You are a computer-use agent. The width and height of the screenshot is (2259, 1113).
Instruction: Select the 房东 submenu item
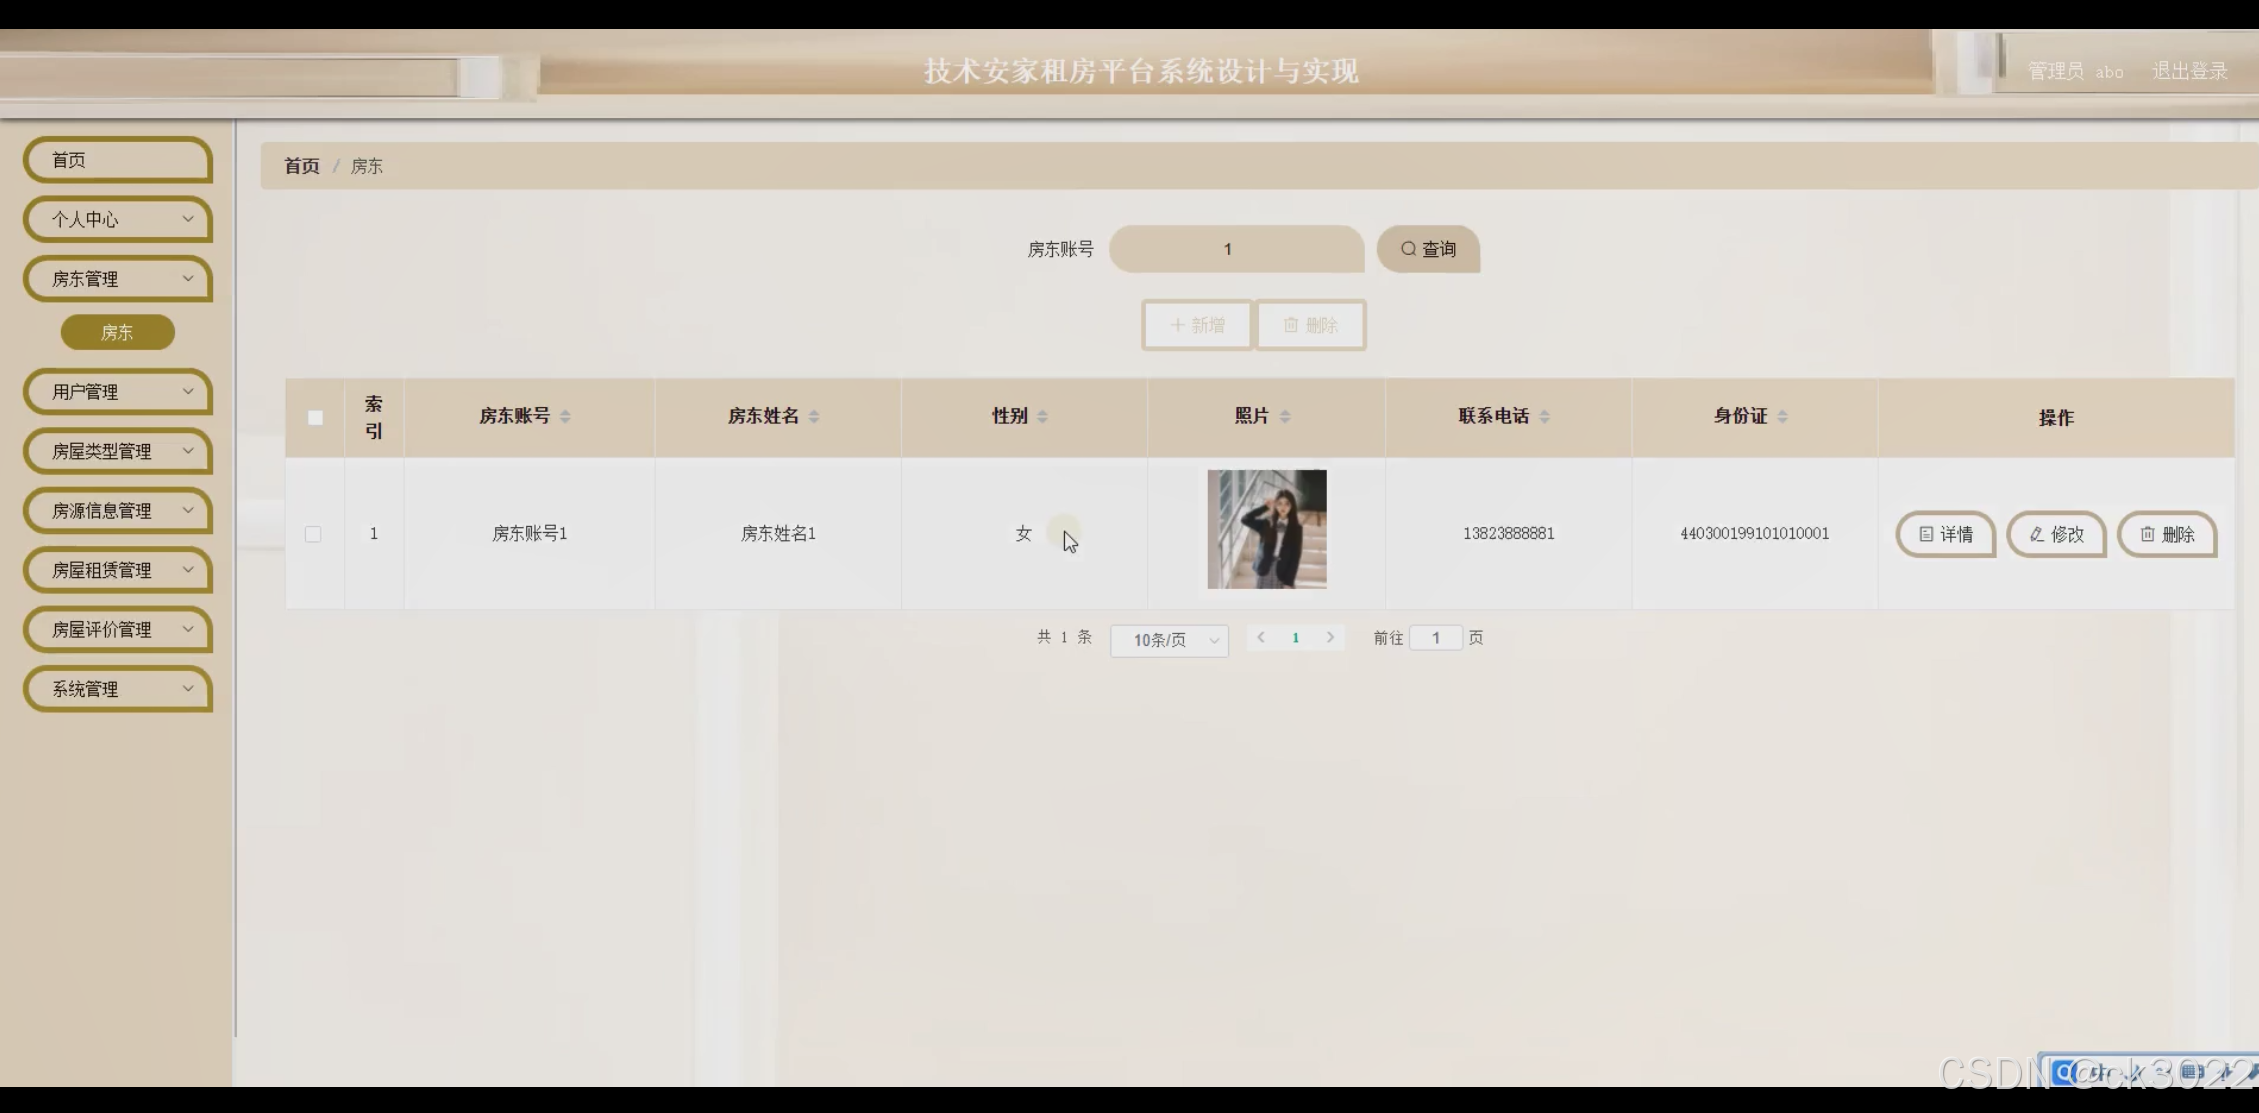point(117,332)
